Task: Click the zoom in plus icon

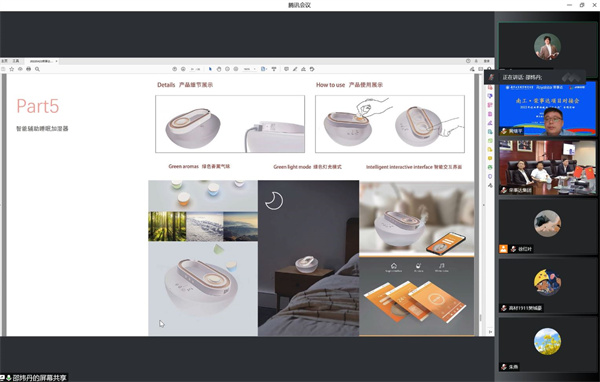Action: [236, 69]
